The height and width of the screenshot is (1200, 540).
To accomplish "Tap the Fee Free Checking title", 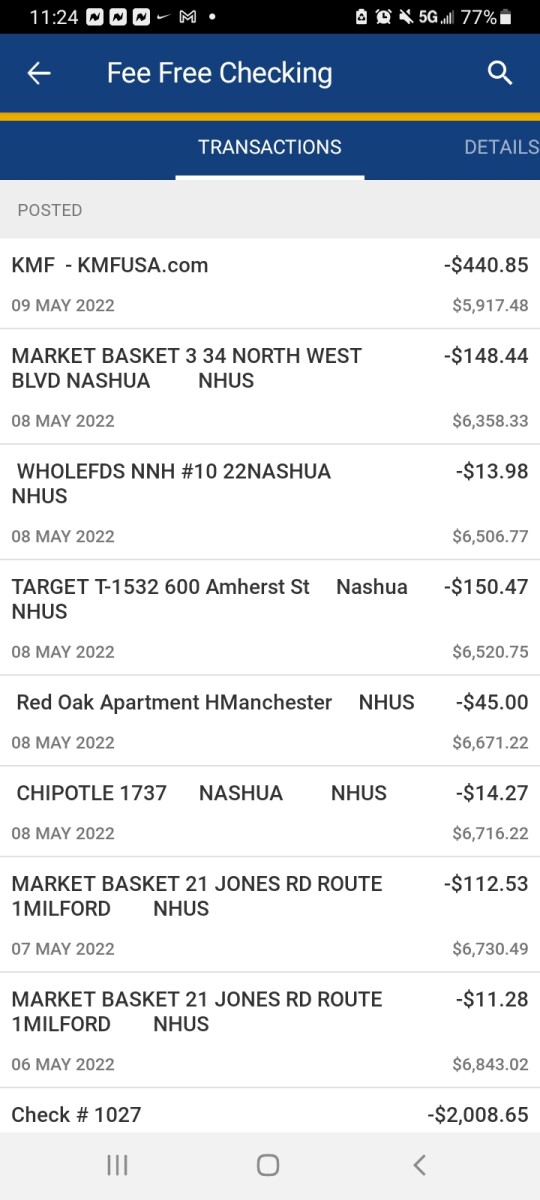I will tap(220, 73).
